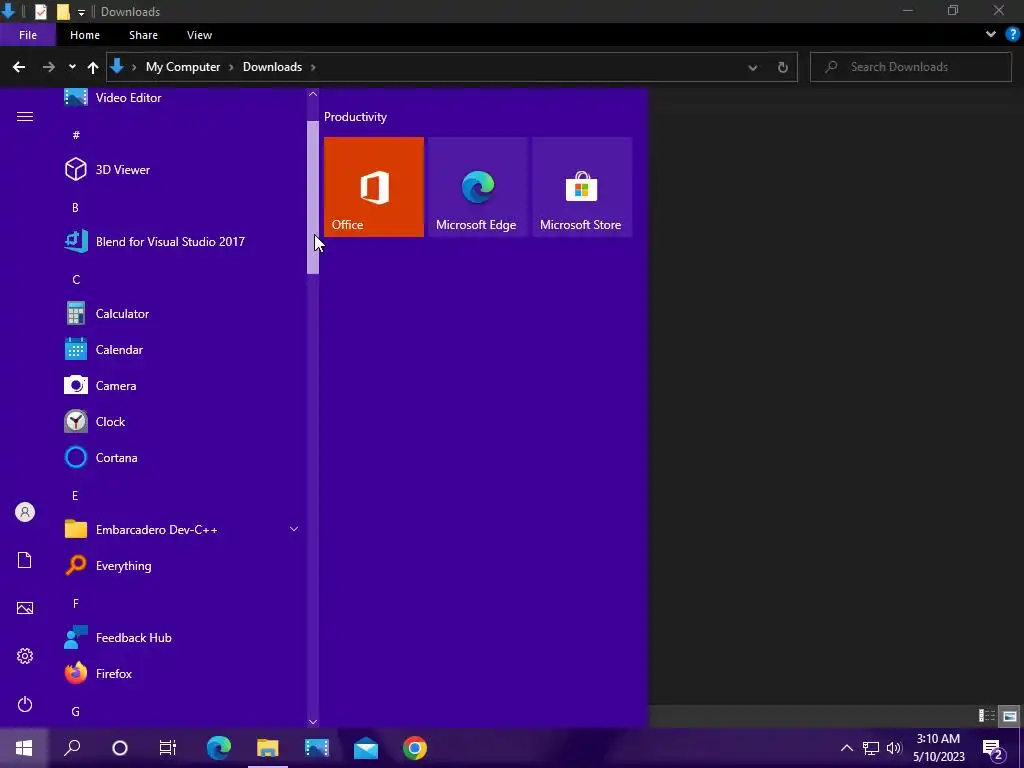Open Microsoft Edge from the taskbar
This screenshot has width=1024, height=768.
coord(219,748)
